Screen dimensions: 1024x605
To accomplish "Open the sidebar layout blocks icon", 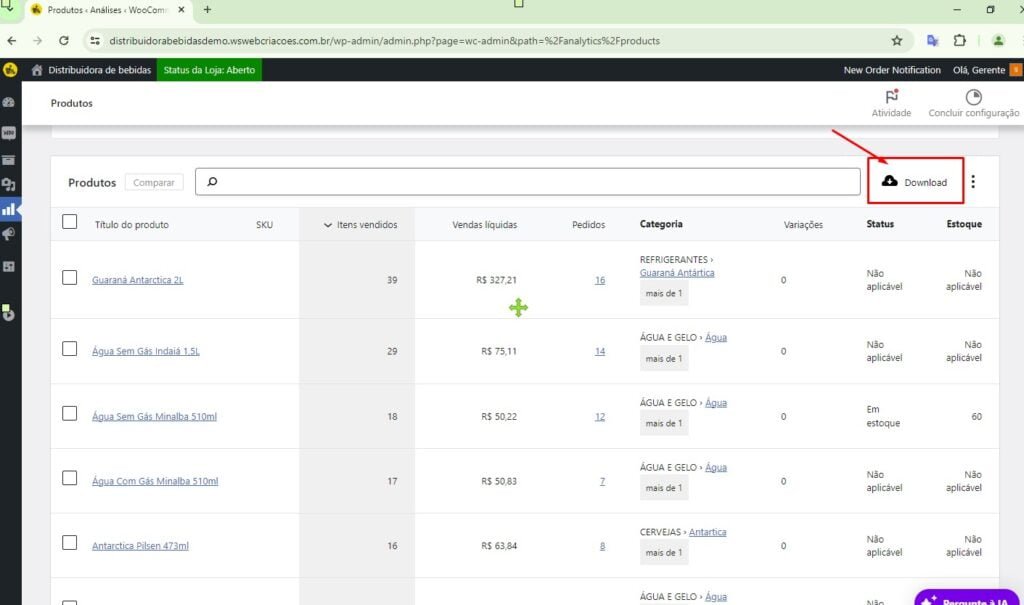I will (x=9, y=267).
